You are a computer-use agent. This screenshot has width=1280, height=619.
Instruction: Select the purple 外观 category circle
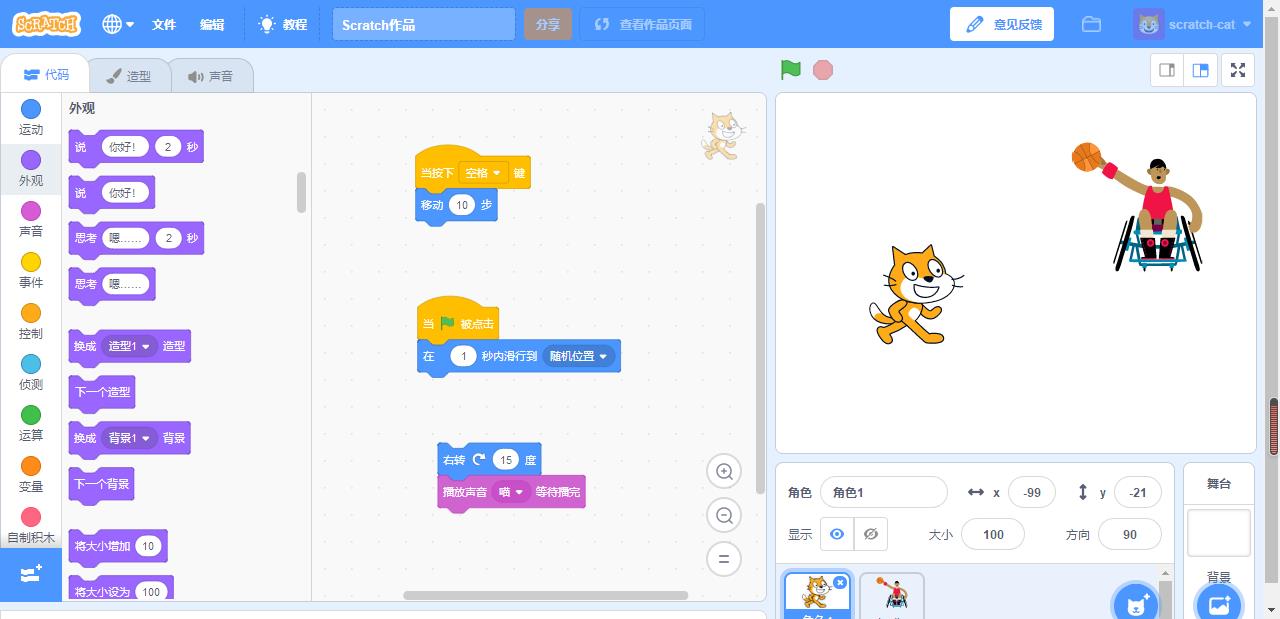tap(31, 160)
